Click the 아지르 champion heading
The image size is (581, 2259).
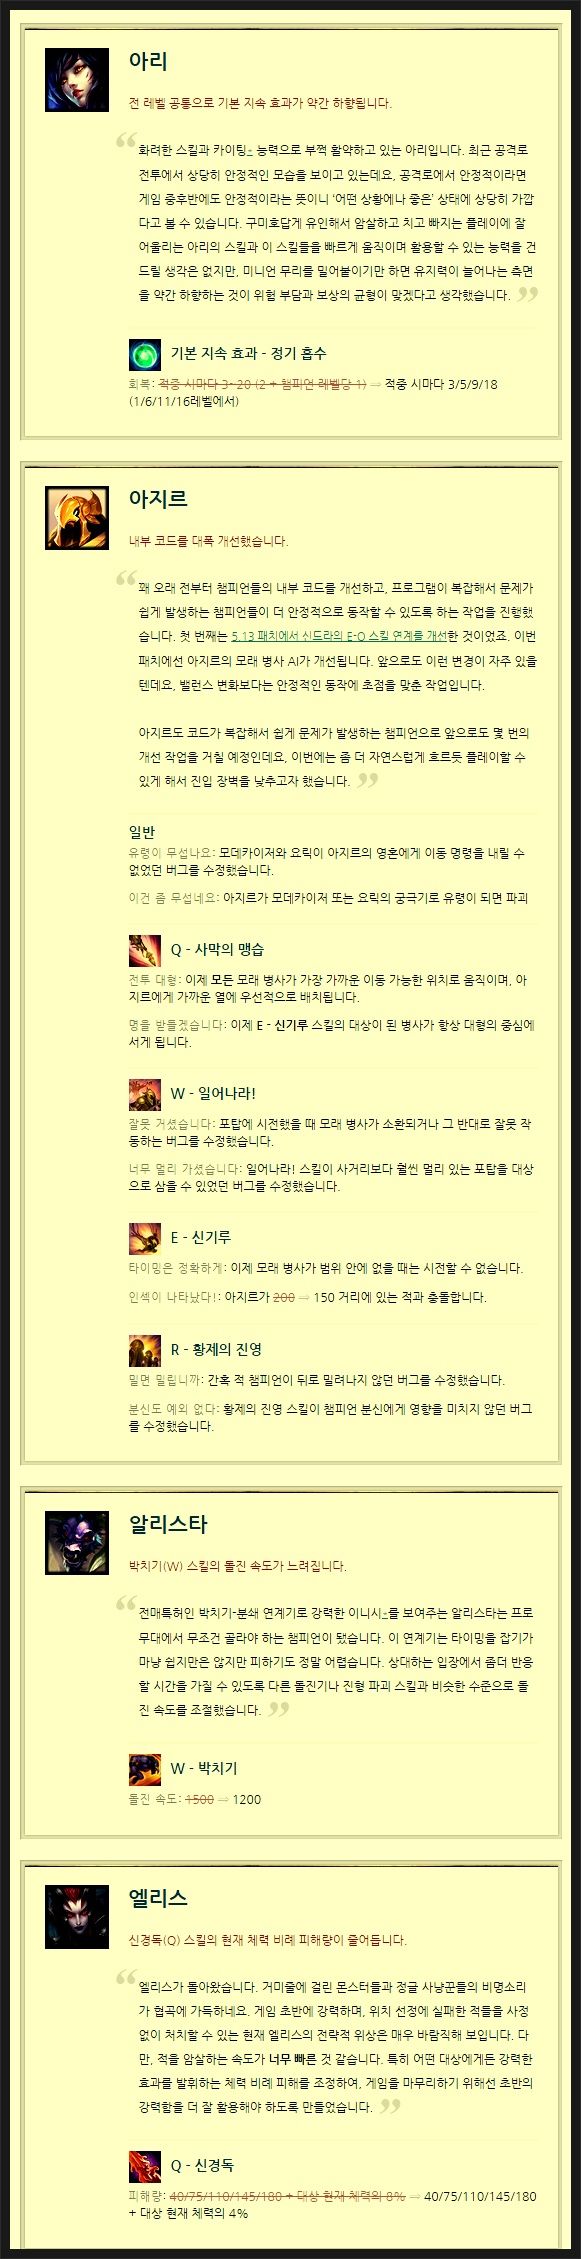coord(158,498)
